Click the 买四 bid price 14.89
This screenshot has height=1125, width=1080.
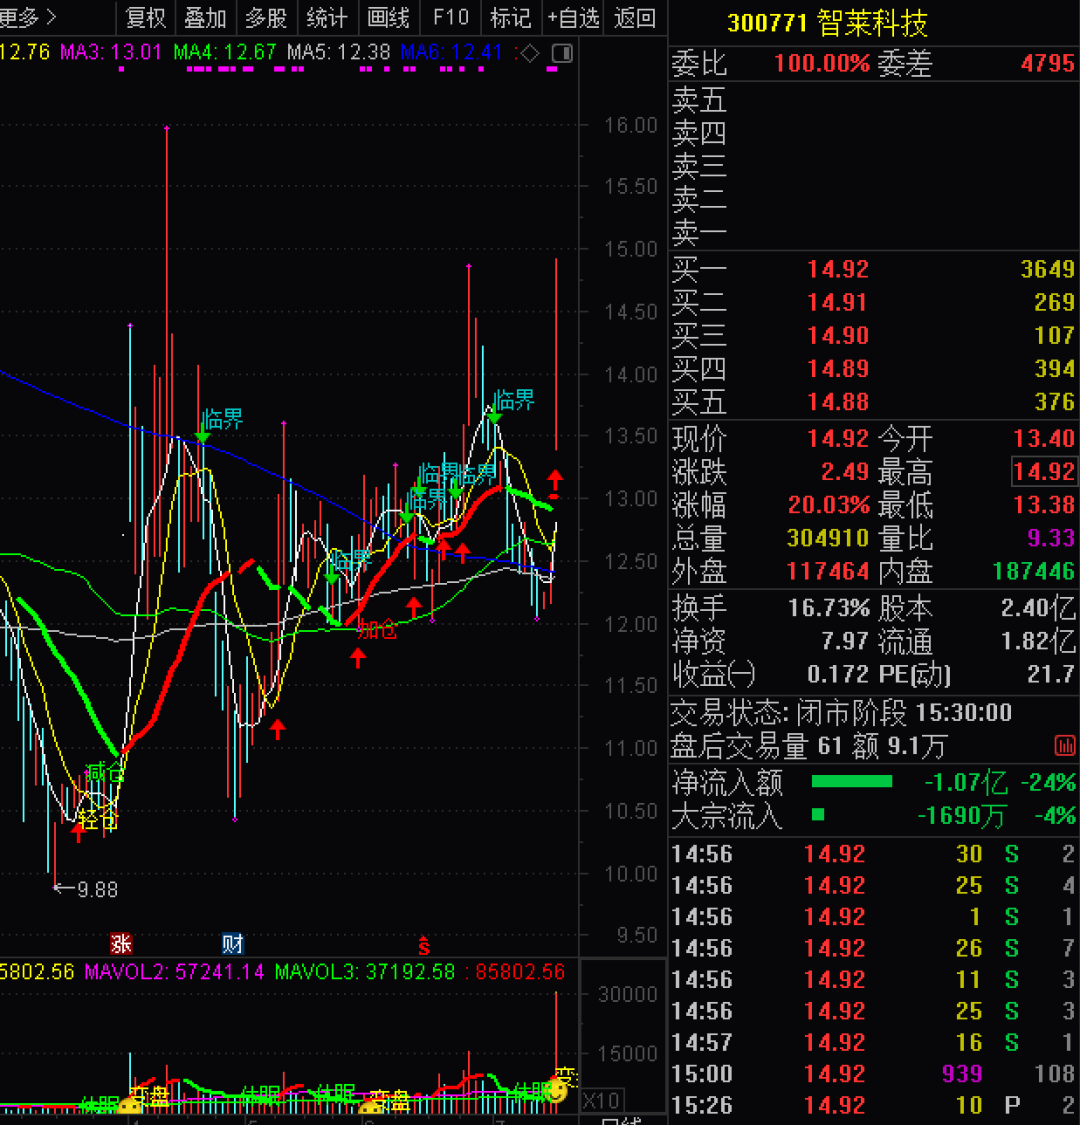[x=838, y=368]
